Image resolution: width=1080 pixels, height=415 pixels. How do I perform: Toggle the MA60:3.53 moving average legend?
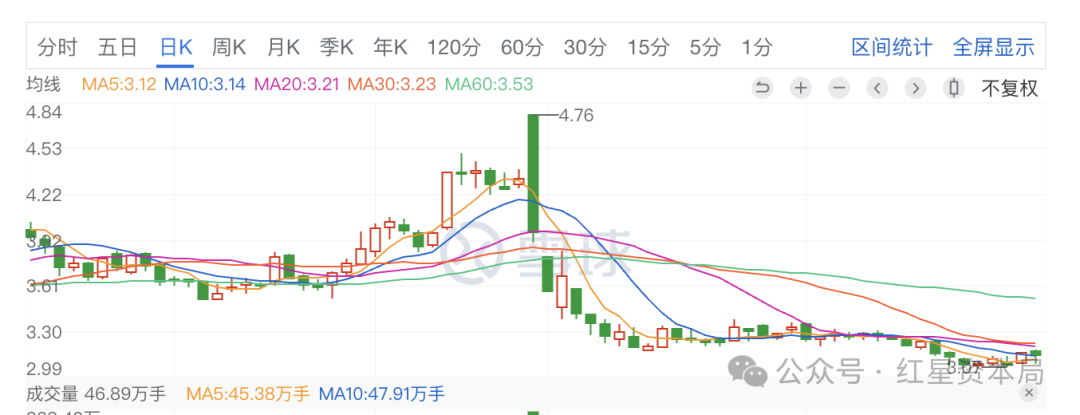point(489,84)
